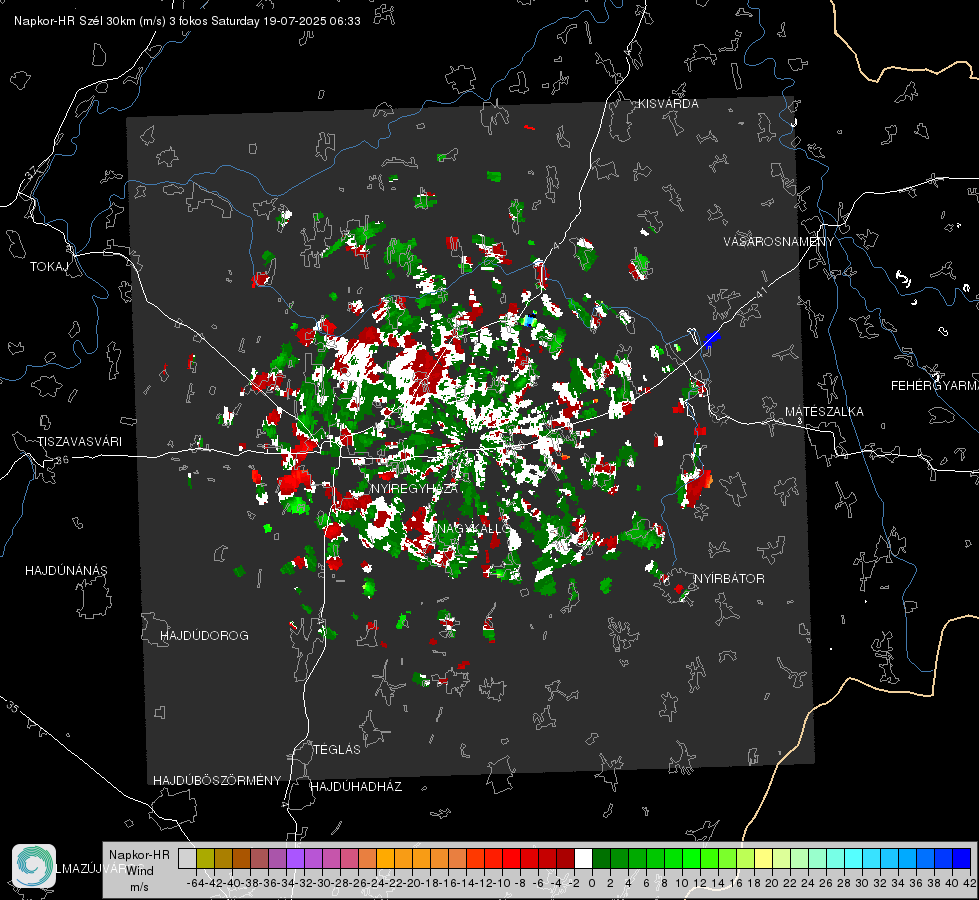Click the HAJDÚDOROG label
Image resolution: width=979 pixels, height=900 pixels.
(204, 635)
